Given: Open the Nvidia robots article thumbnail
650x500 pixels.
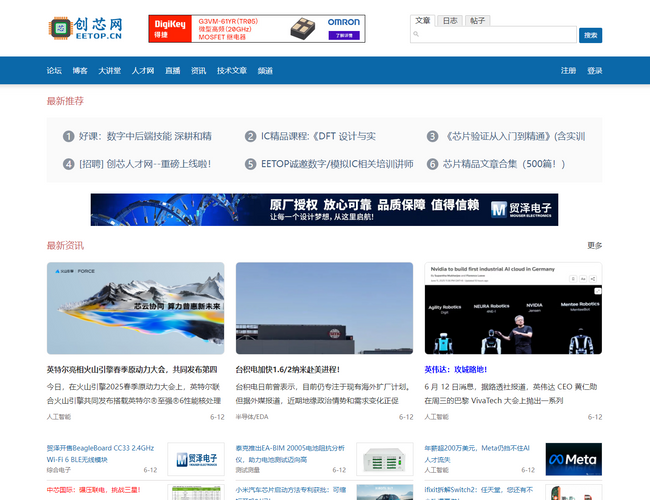Looking at the screenshot, I should (x=513, y=308).
